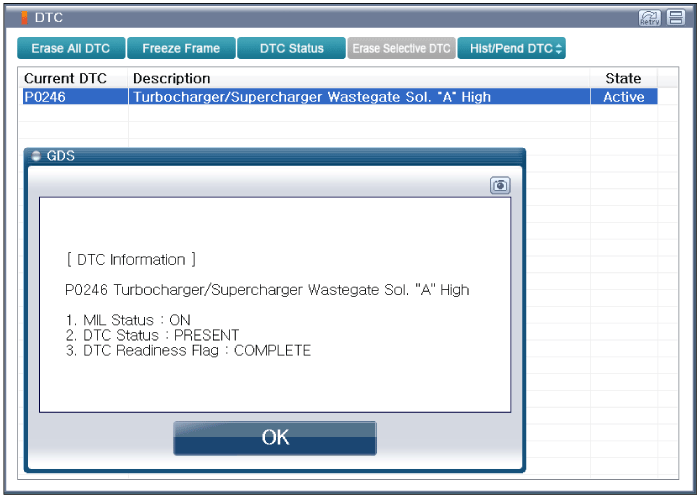Viewport: 700px width, 498px height.
Task: Click the Active state cell
Action: tap(624, 97)
